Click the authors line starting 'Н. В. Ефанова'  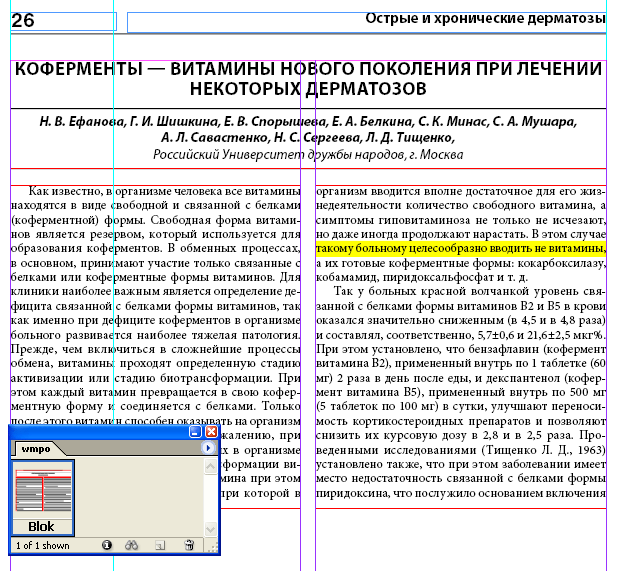pyautogui.click(x=308, y=121)
